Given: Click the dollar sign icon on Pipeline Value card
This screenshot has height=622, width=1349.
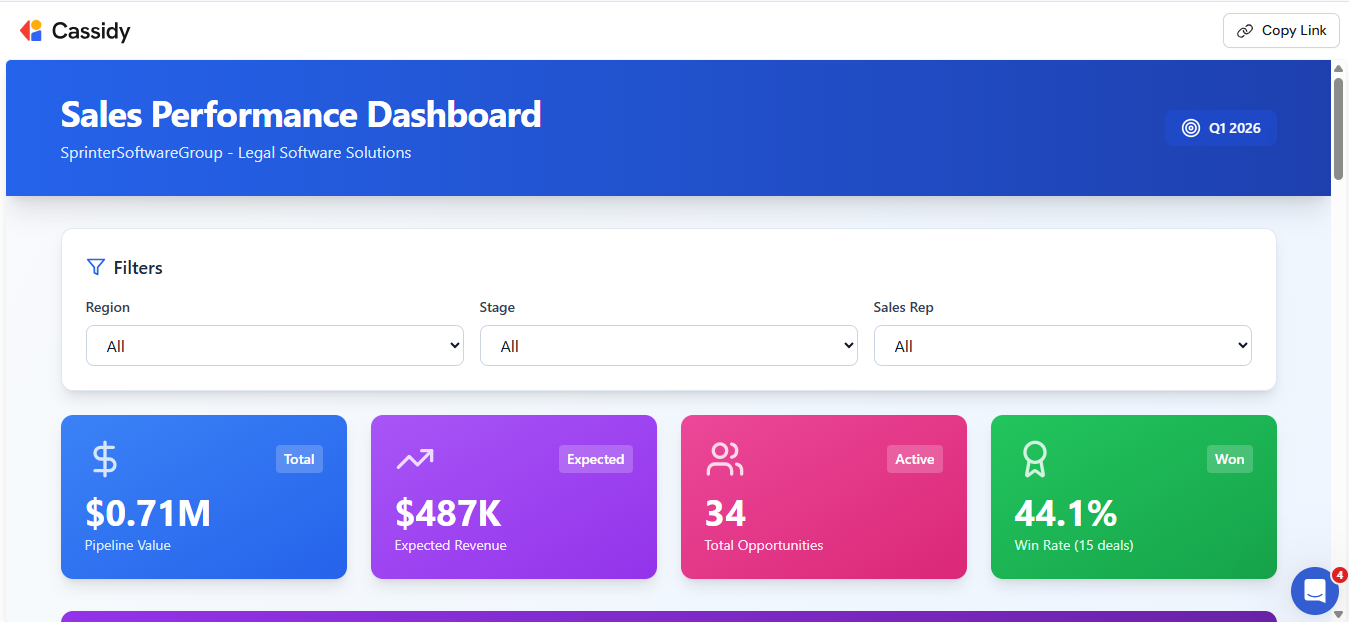Looking at the screenshot, I should (104, 459).
